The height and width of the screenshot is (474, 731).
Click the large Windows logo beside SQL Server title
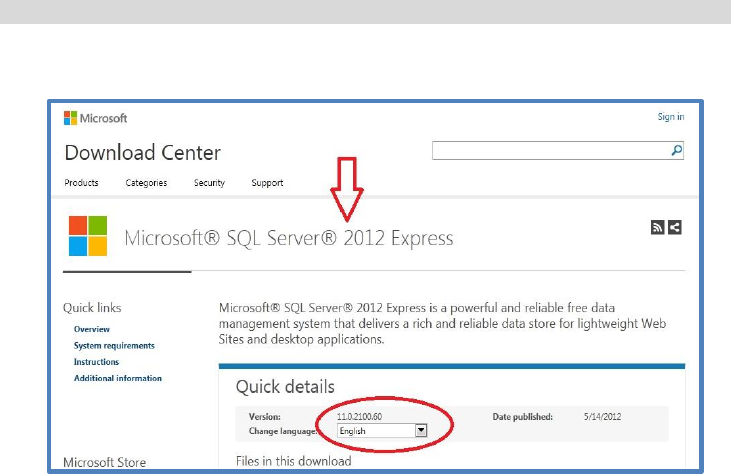tap(88, 236)
